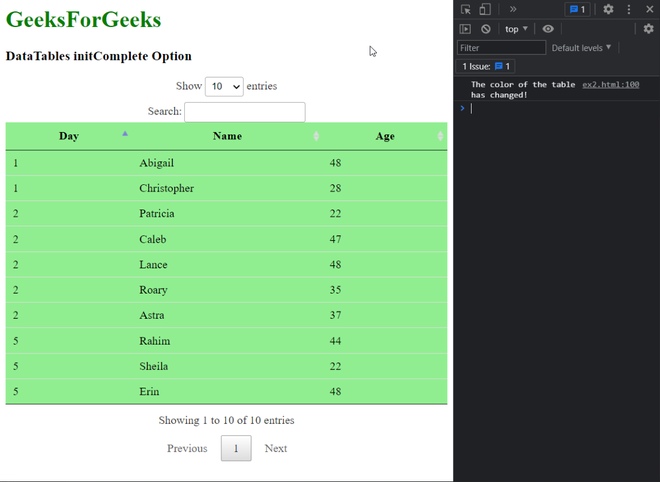The width and height of the screenshot is (660, 482).
Task: Go to the Previous page
Action: pos(187,448)
